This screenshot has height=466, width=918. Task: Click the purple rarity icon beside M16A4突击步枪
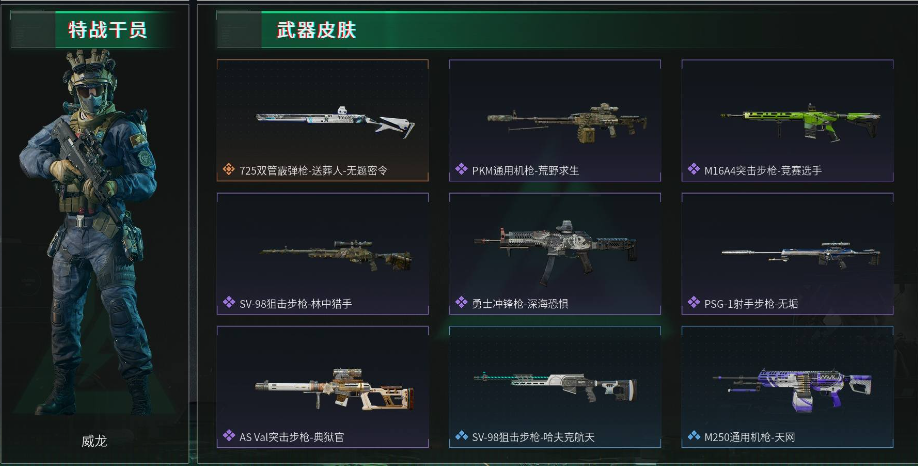(x=694, y=169)
